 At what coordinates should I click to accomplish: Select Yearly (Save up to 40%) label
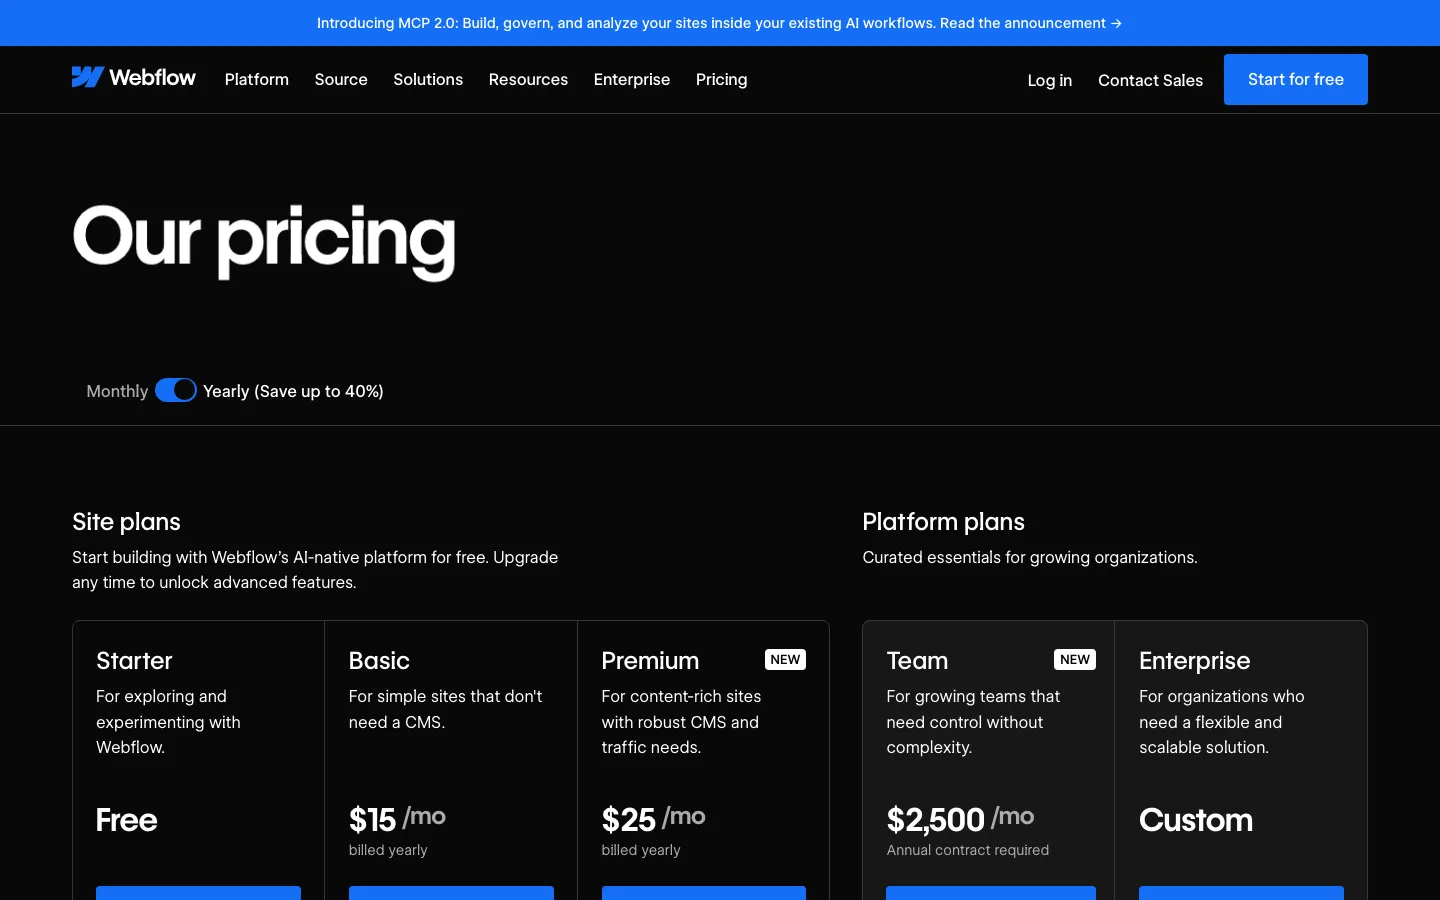[293, 391]
